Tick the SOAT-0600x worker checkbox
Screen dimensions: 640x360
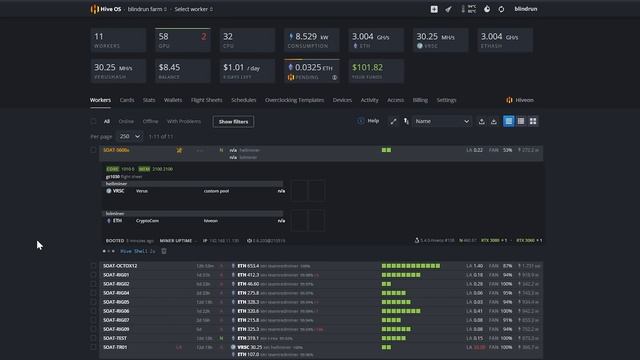coord(93,150)
